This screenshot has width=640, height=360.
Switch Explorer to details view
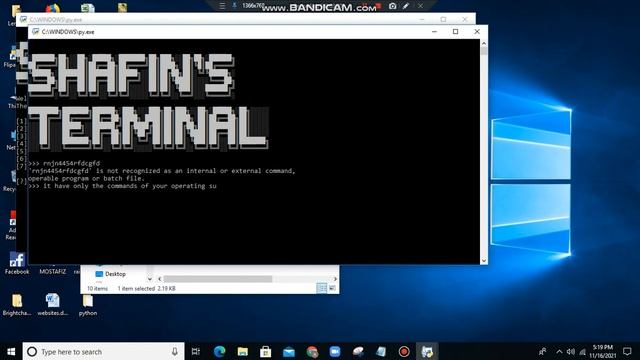322,288
